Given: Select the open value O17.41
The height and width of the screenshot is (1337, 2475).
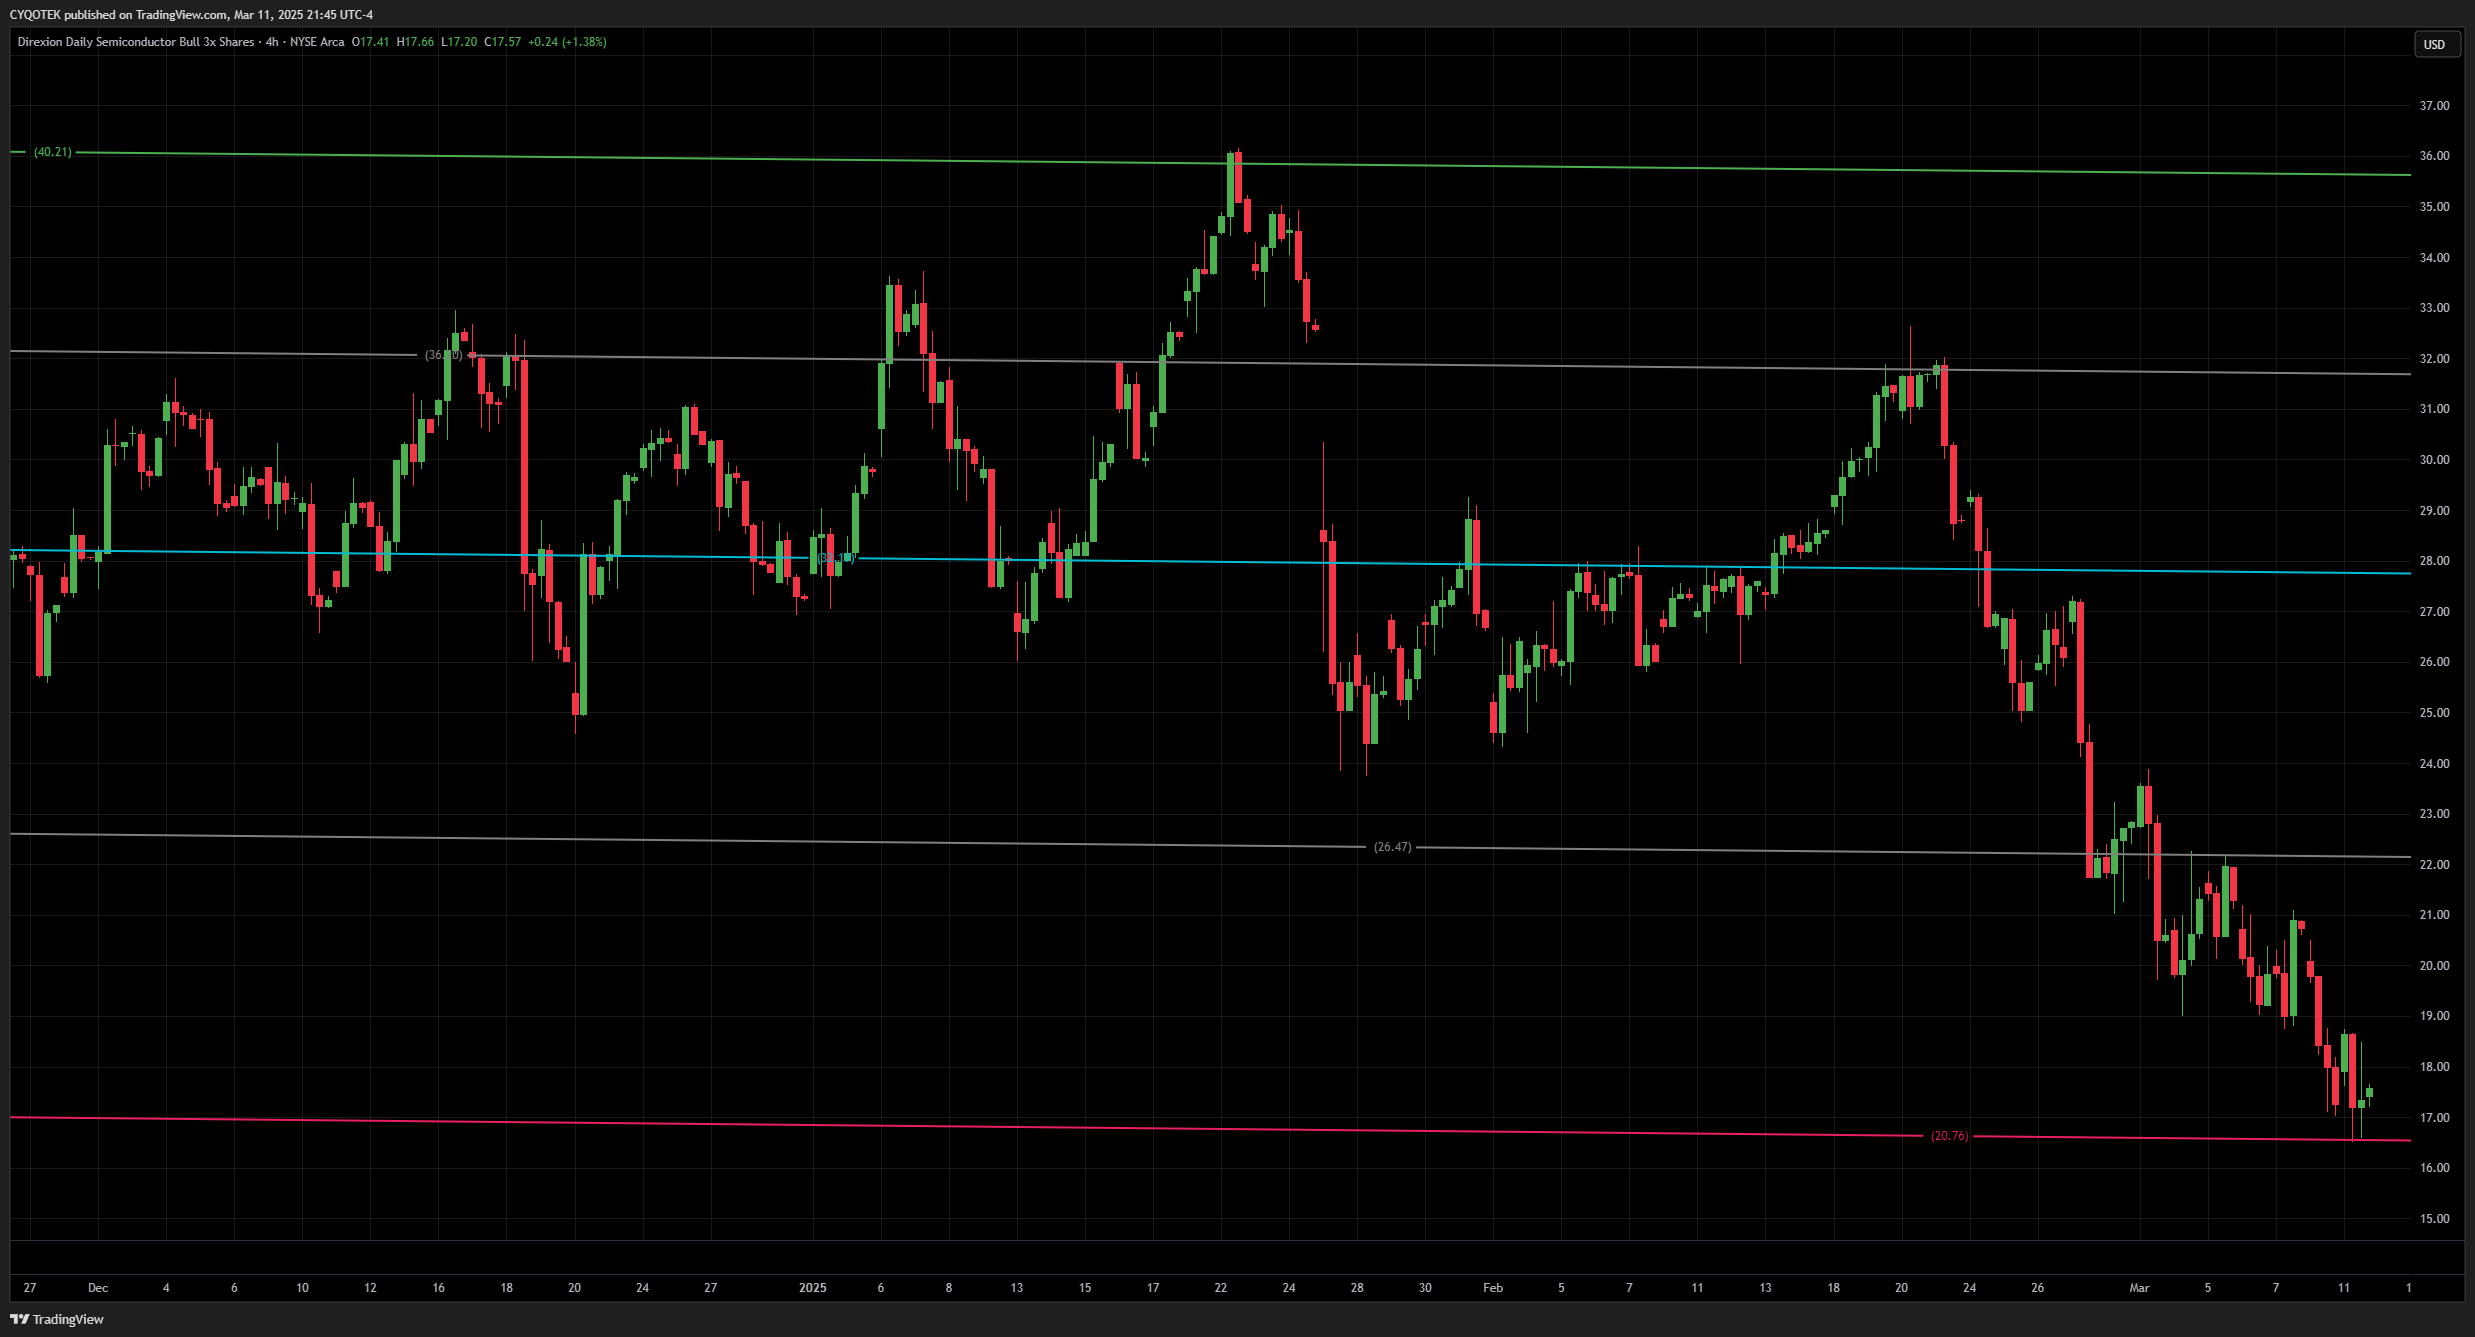Looking at the screenshot, I should coord(370,42).
